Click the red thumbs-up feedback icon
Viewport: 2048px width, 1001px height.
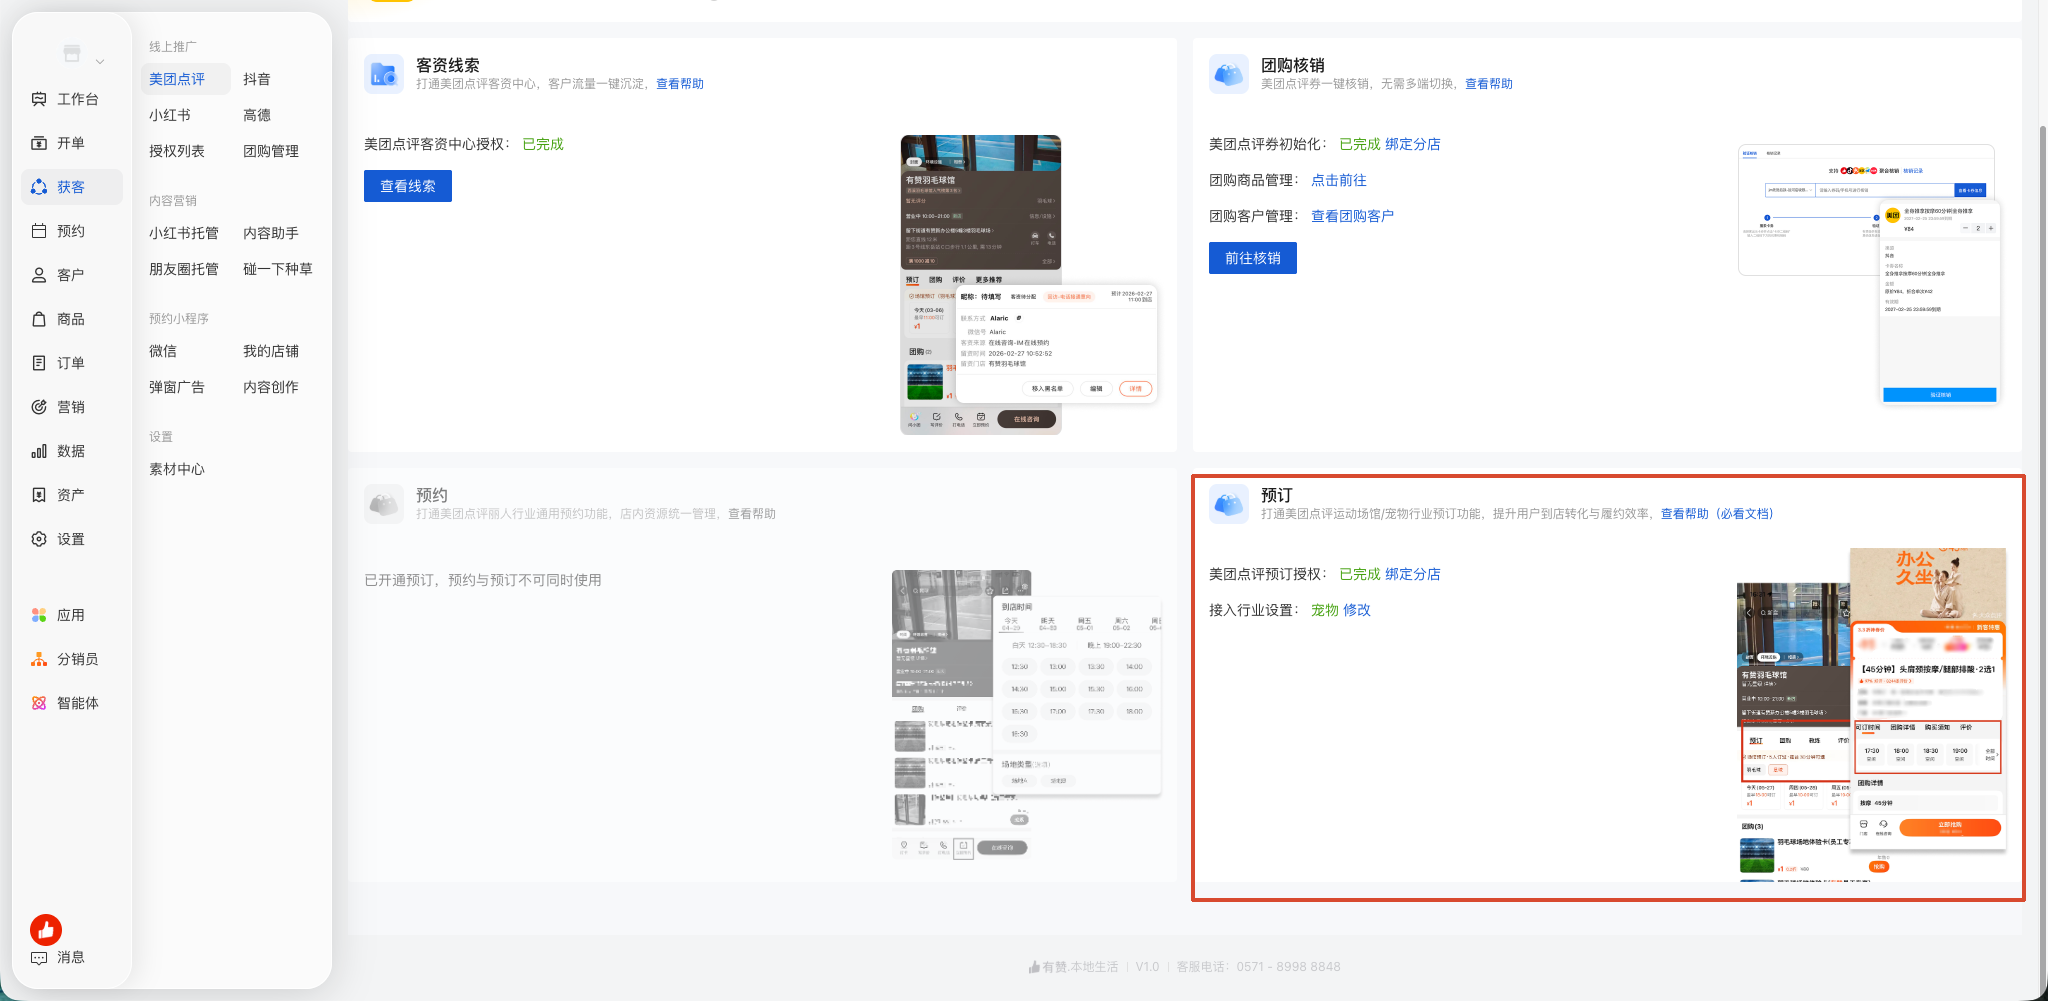click(46, 930)
